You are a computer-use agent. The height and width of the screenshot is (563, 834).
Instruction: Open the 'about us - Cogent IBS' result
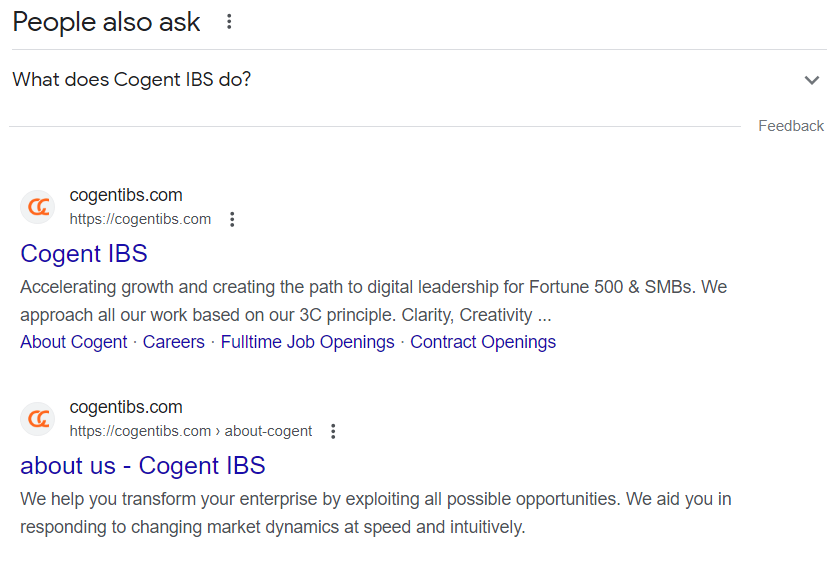[x=143, y=465]
